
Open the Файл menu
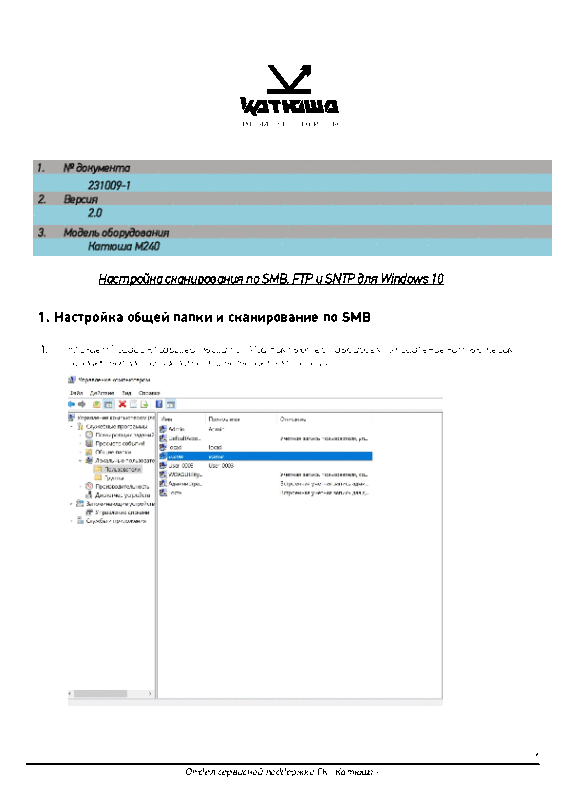point(77,393)
